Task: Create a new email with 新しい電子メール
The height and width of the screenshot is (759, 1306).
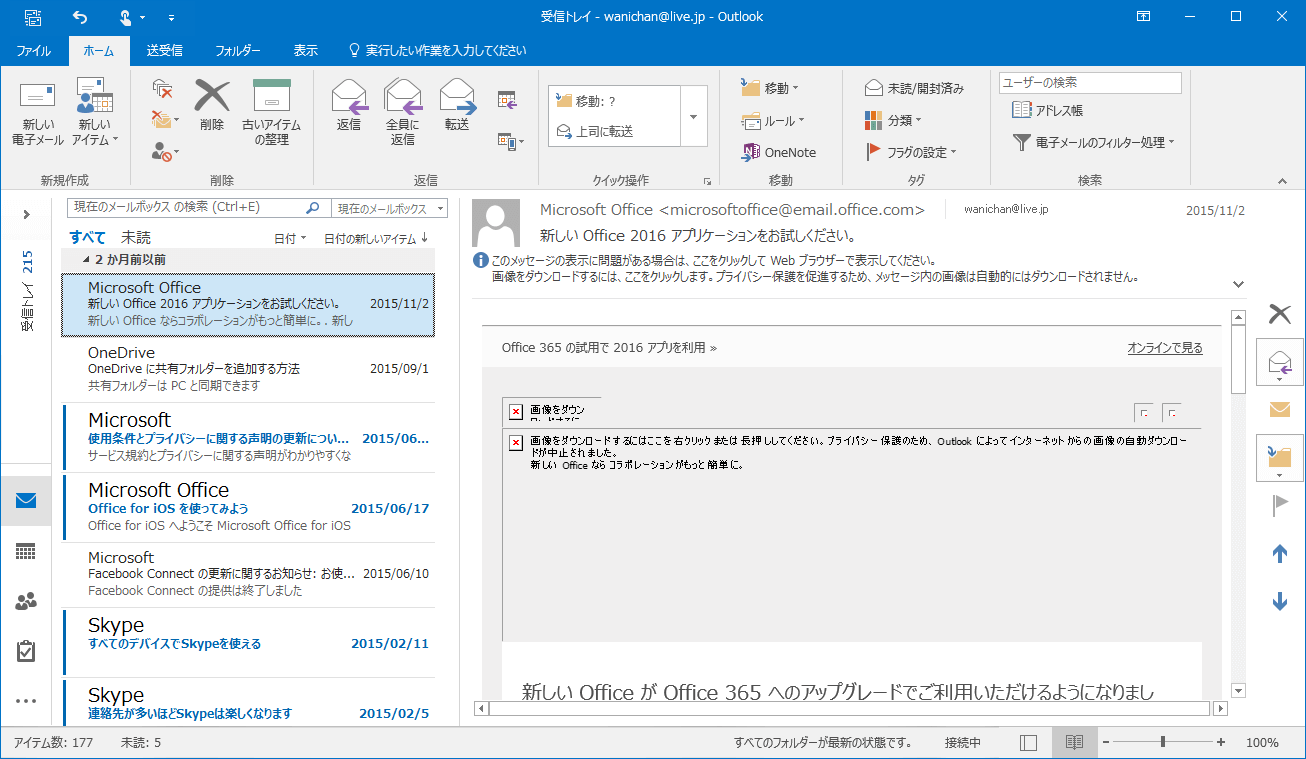Action: [38, 114]
